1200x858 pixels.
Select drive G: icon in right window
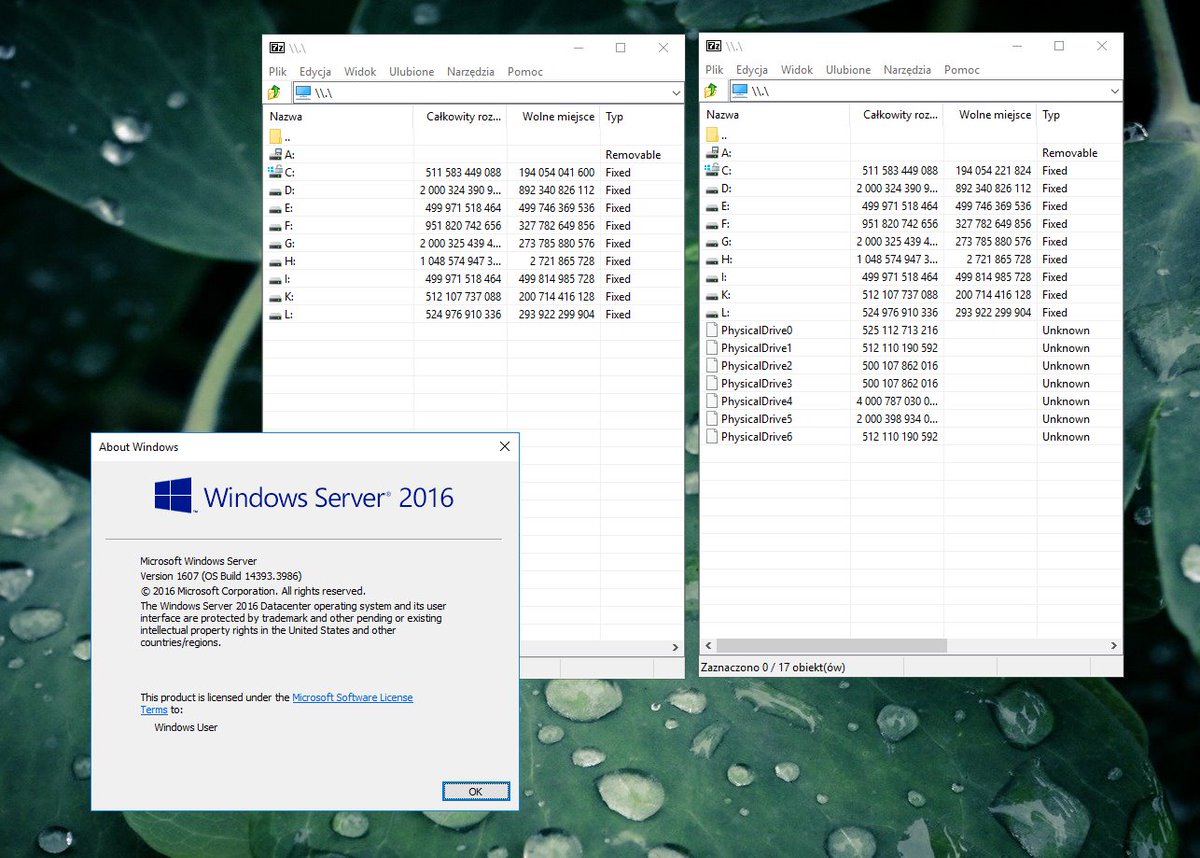[712, 241]
